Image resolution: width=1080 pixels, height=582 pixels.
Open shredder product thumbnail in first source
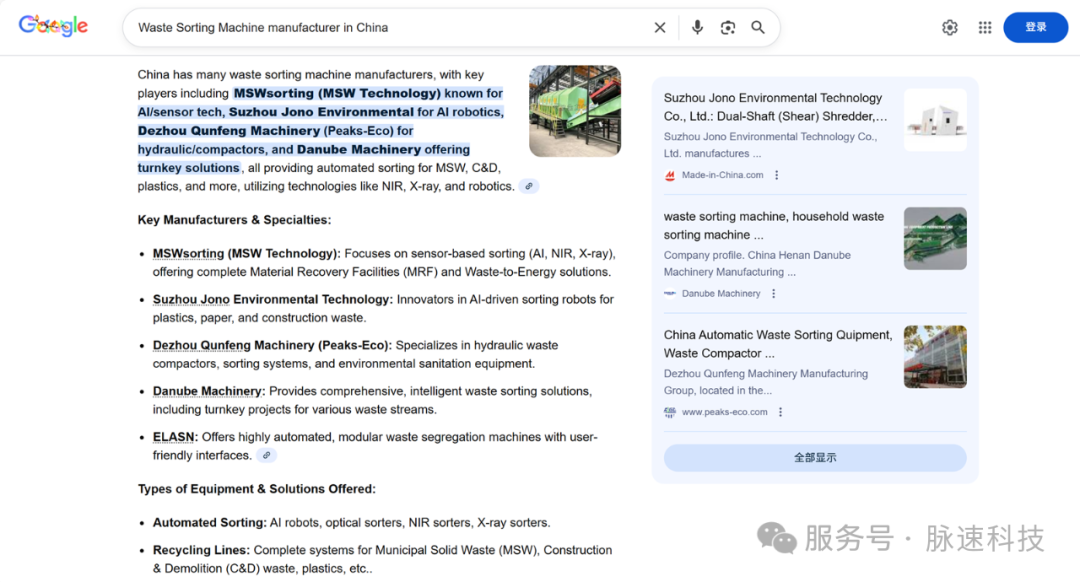coord(935,120)
